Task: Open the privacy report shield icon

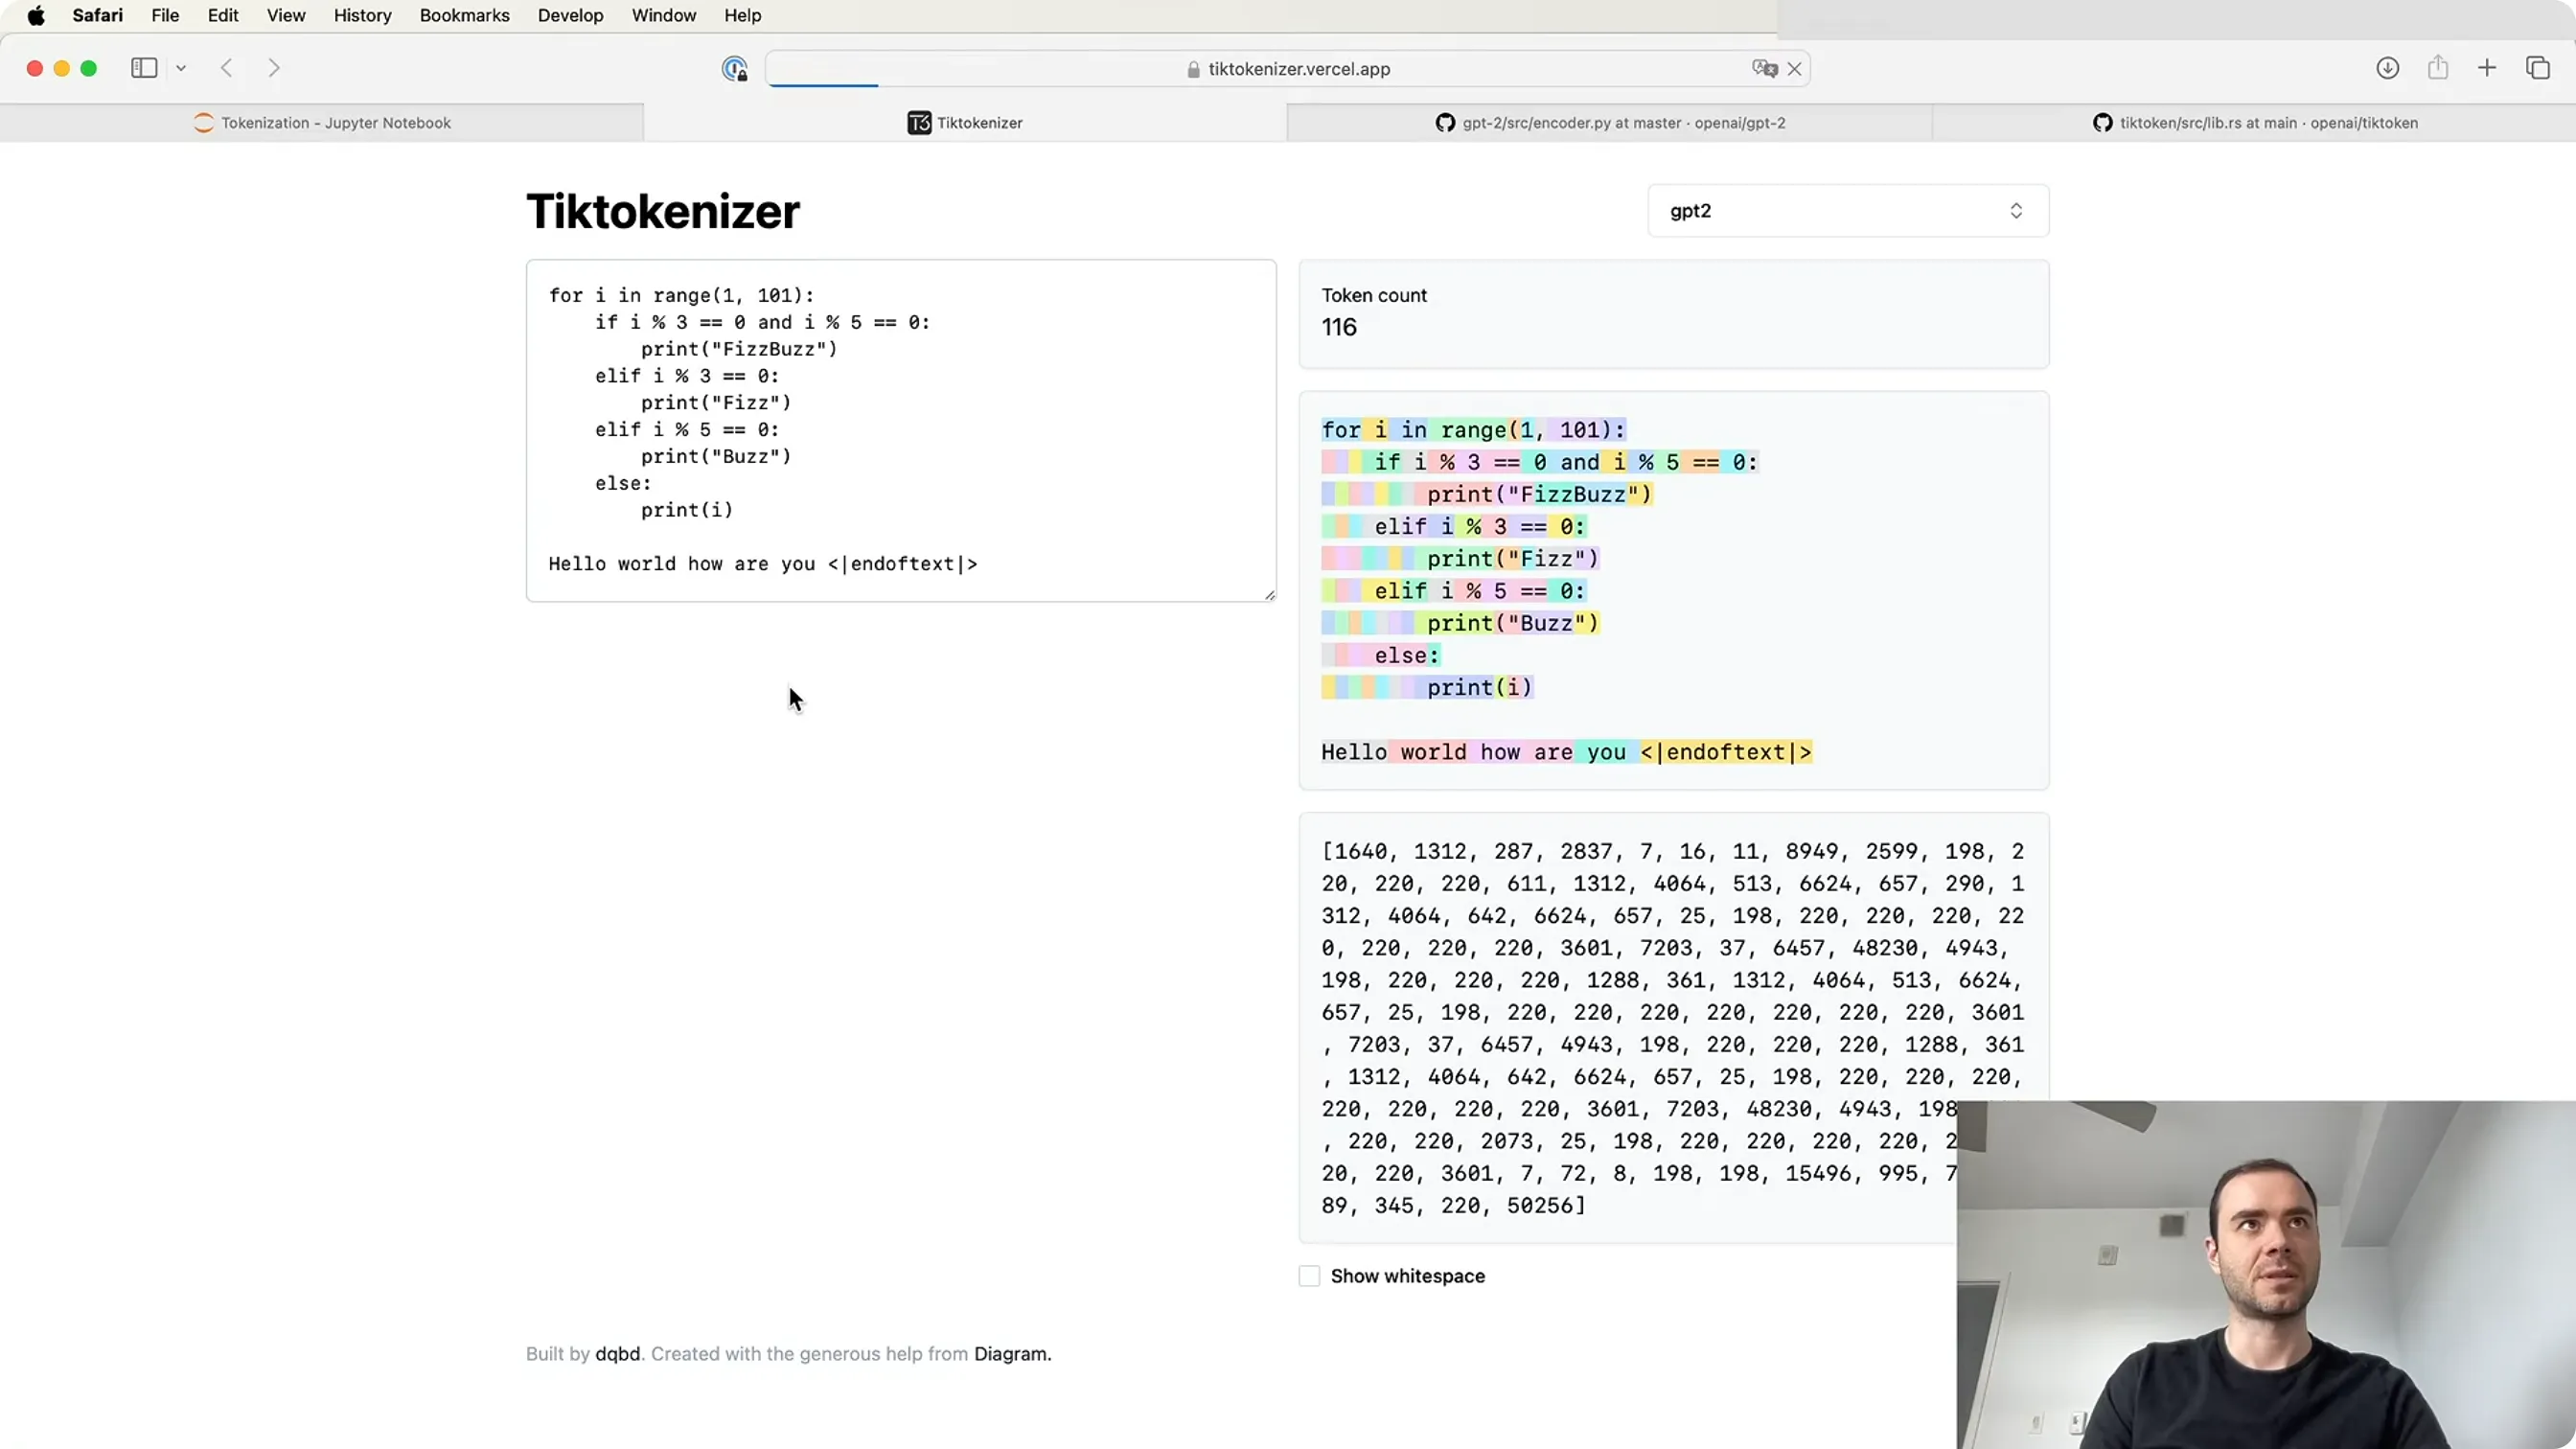Action: point(735,69)
